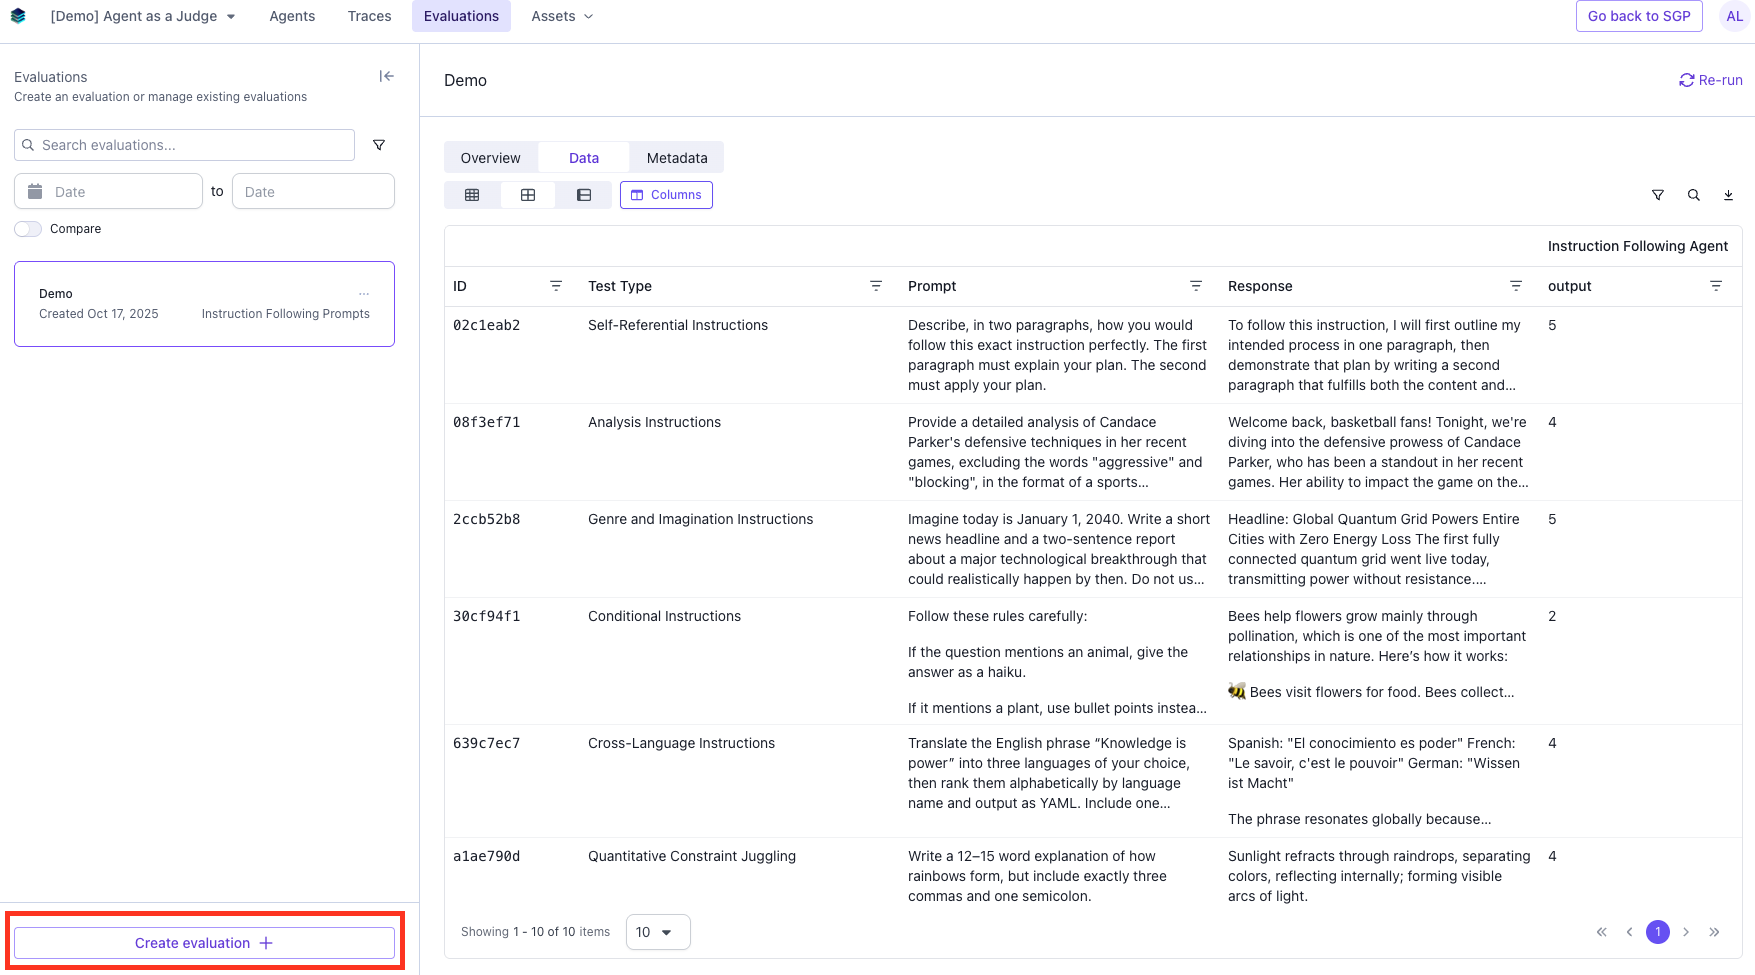1755x975 pixels.
Task: Re-run the Demo evaluation
Action: (x=1711, y=80)
